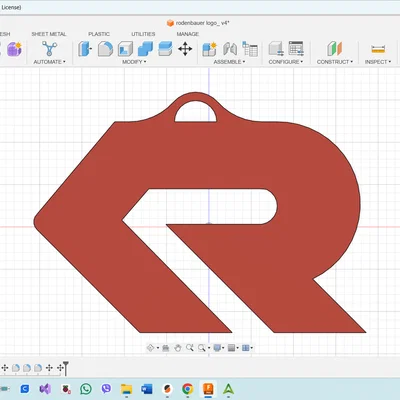Image resolution: width=400 pixels, height=400 pixels.
Task: Expand the Zoom Window dropdown arrow
Action: [x=209, y=348]
